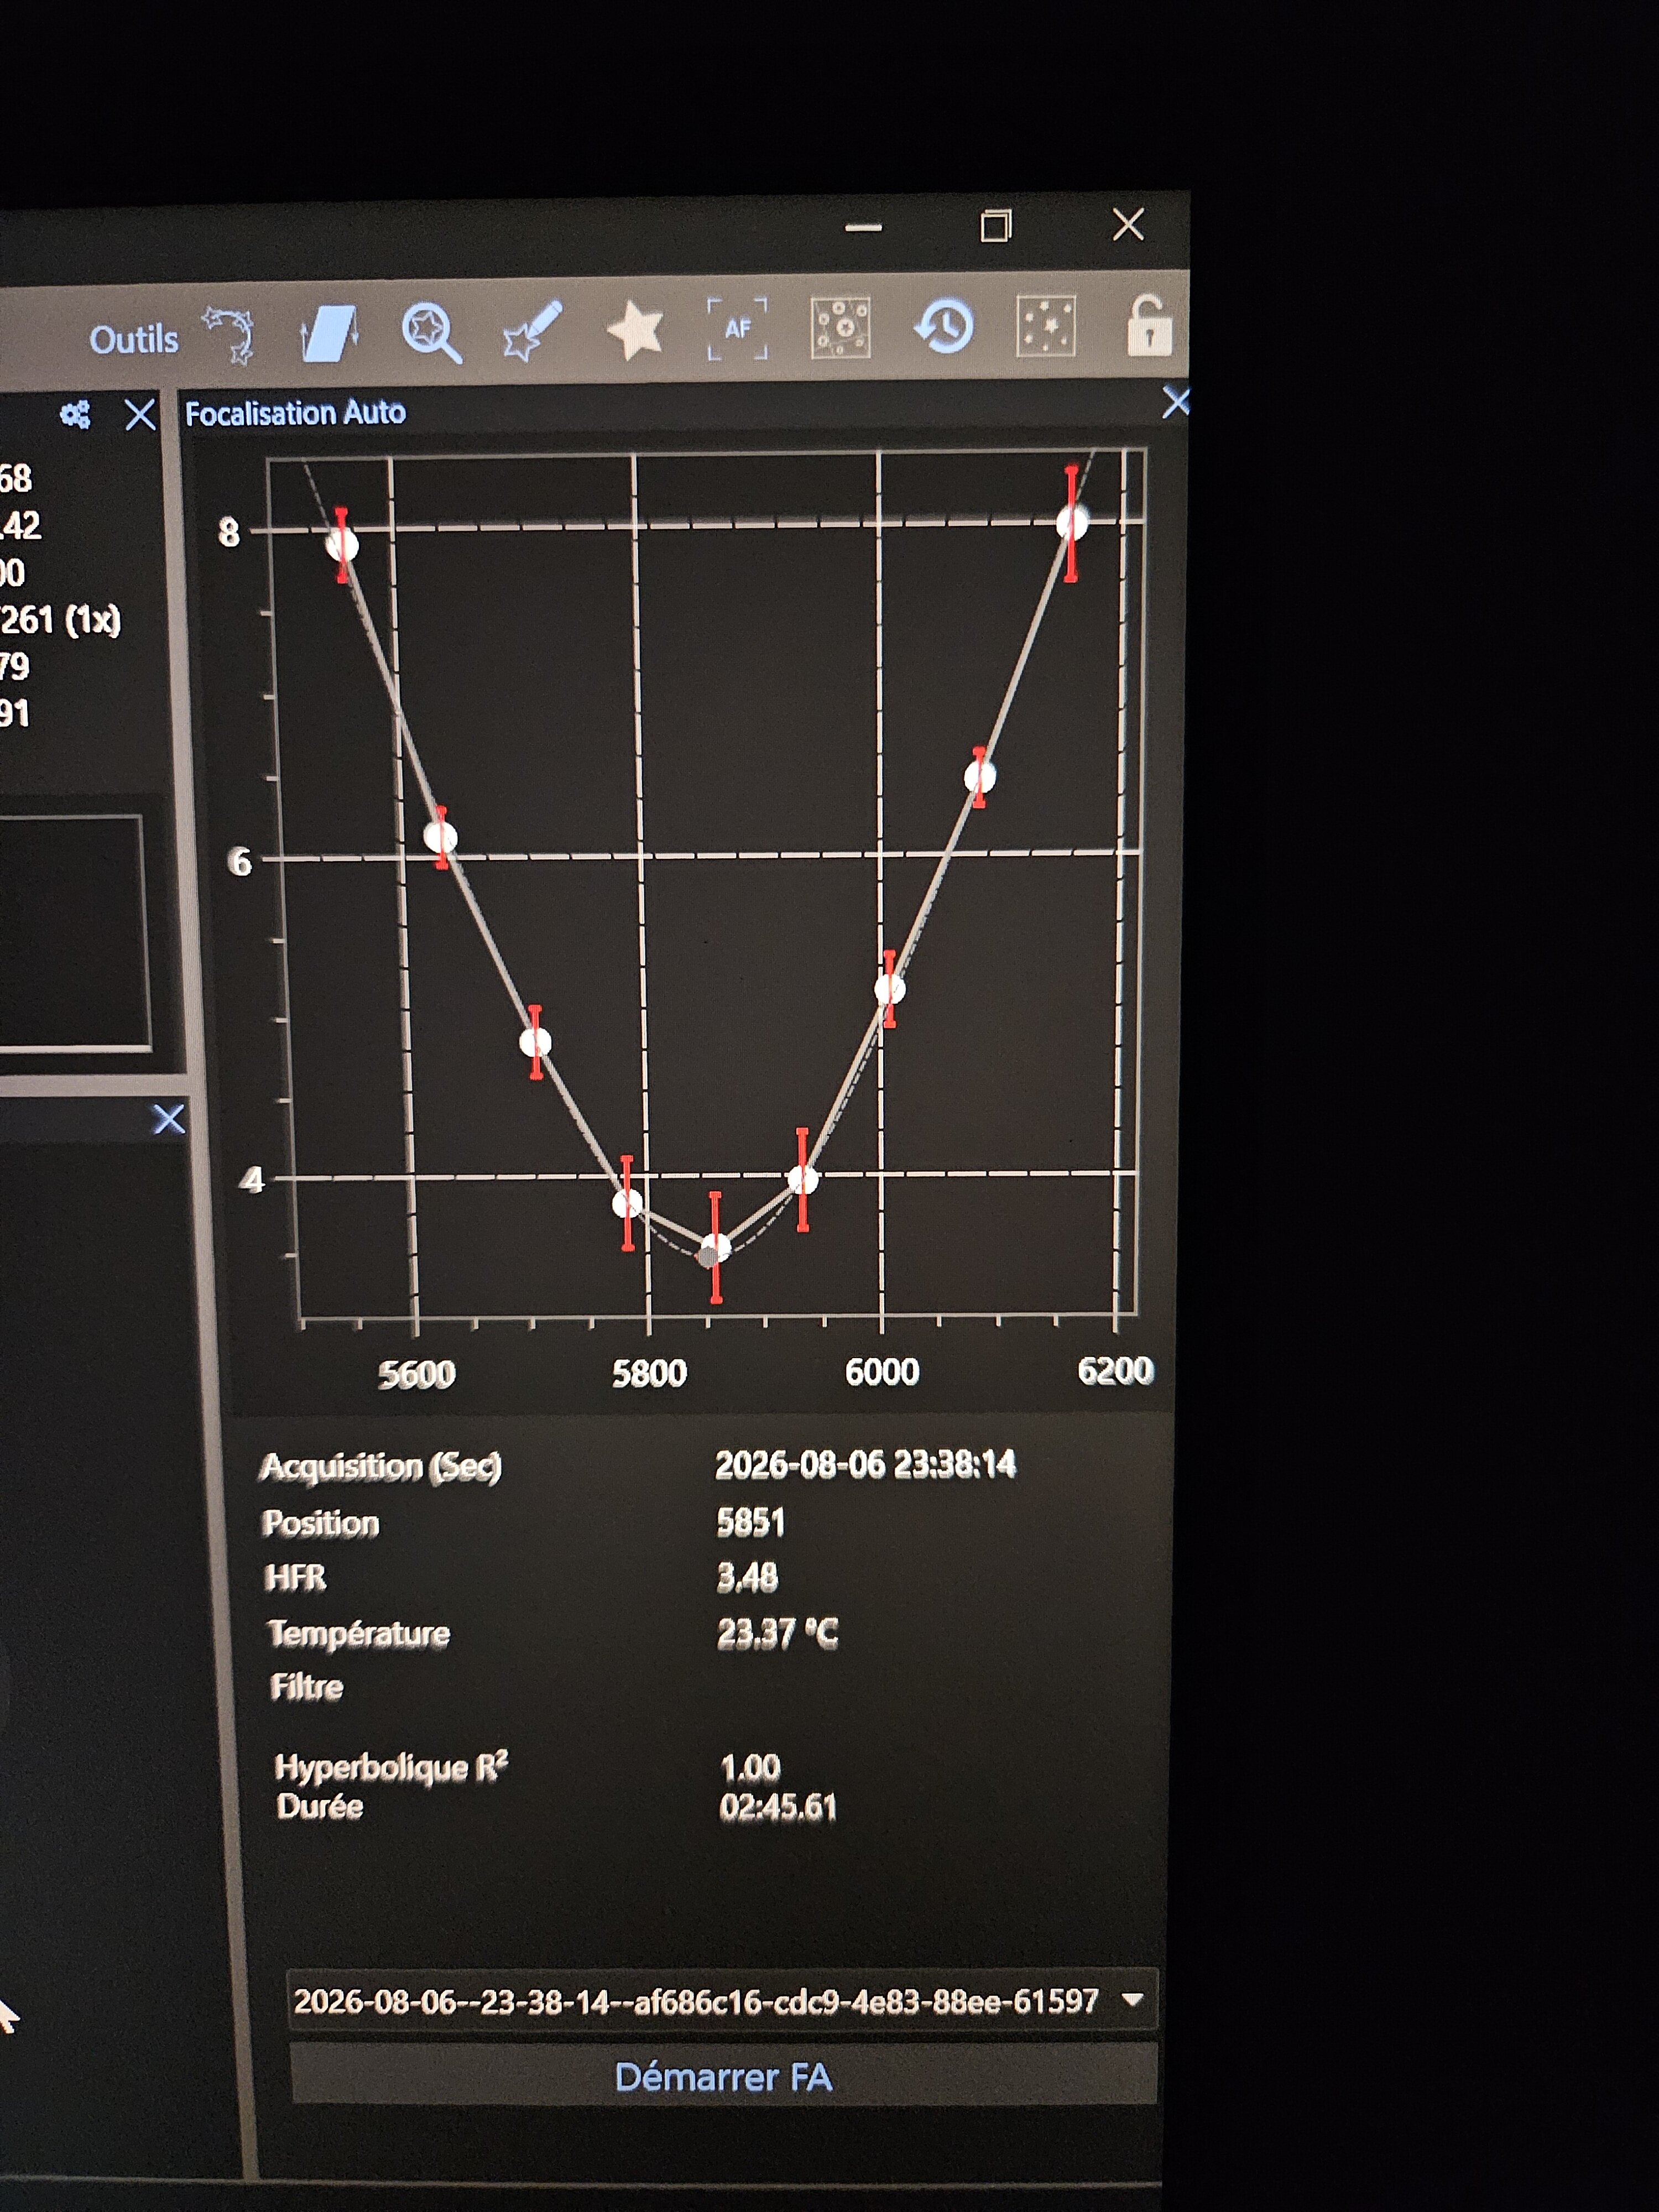Open the tilted-panel flat tool icon
This screenshot has width=1659, height=2212.
[330, 333]
